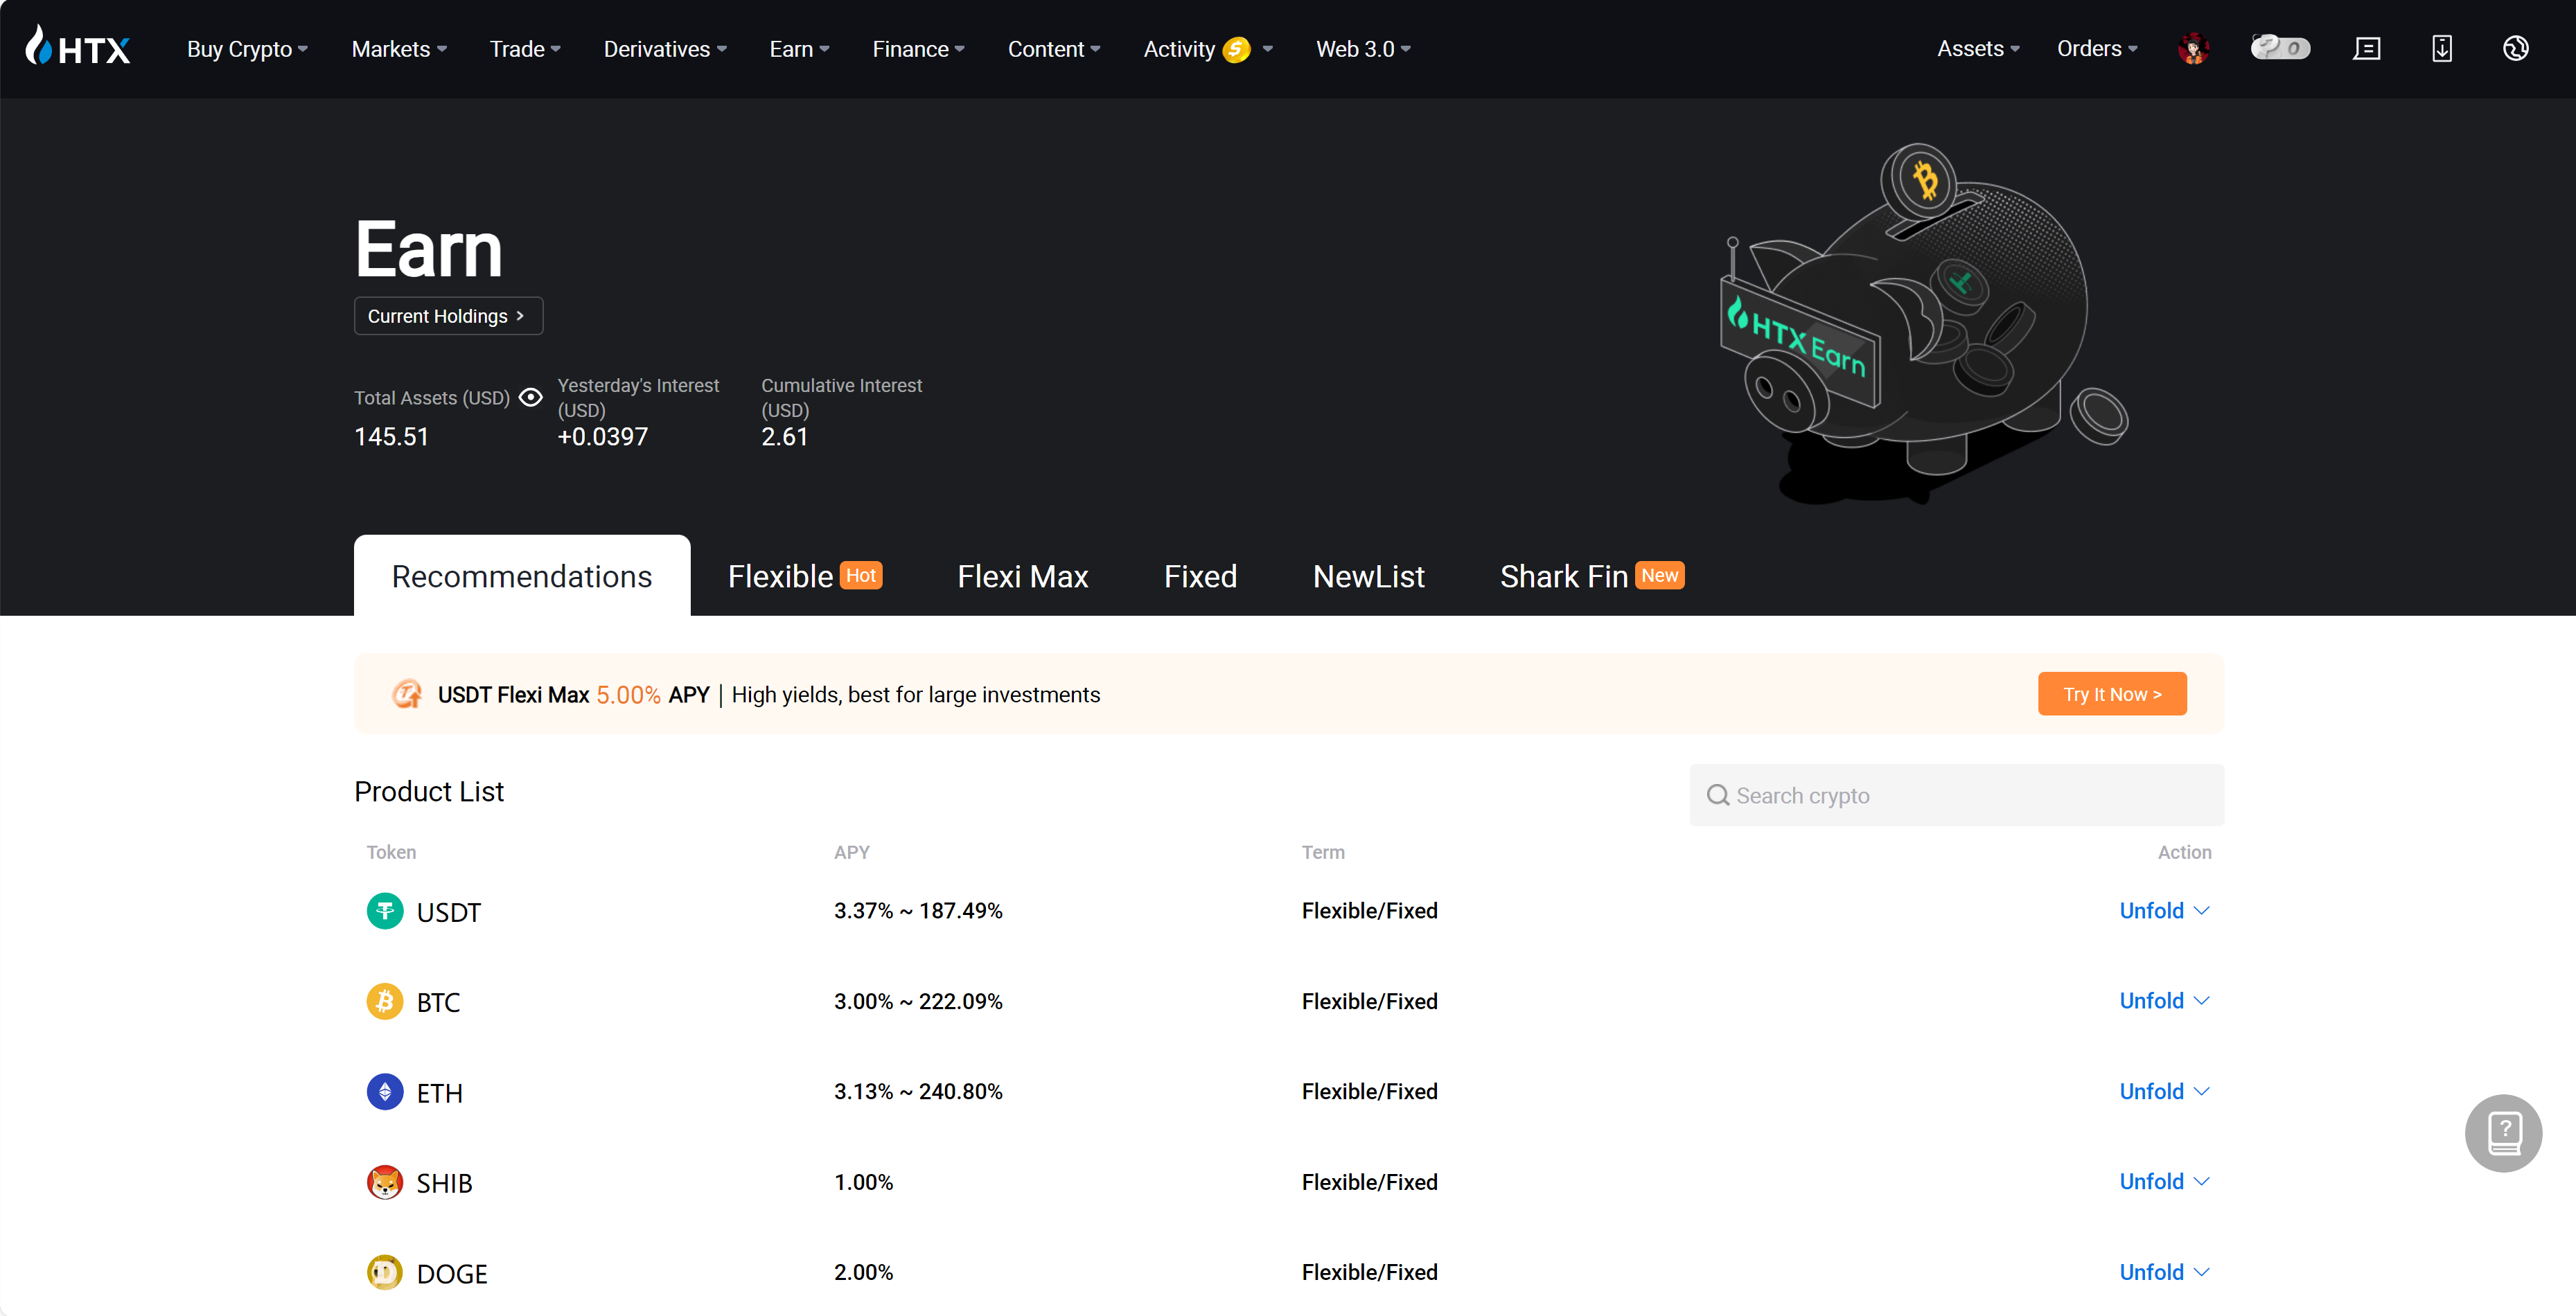Click the ETH token icon

[384, 1092]
